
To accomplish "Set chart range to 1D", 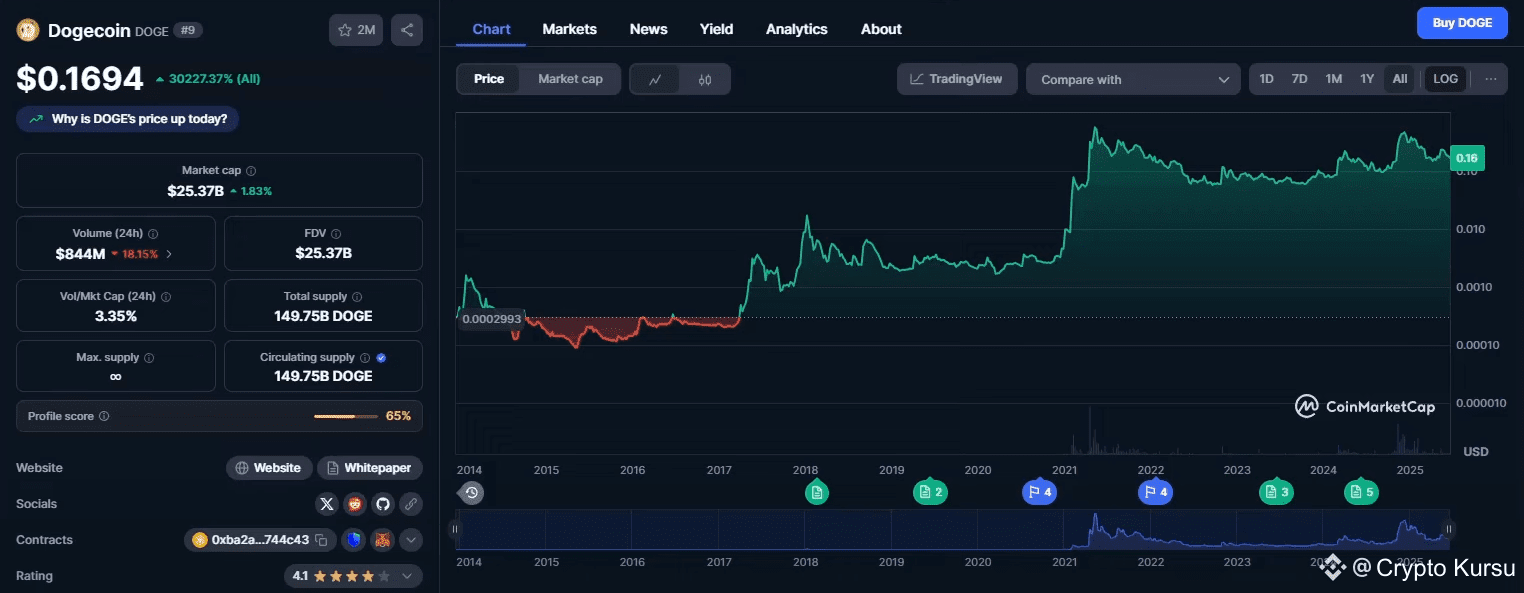I will [x=1266, y=79].
